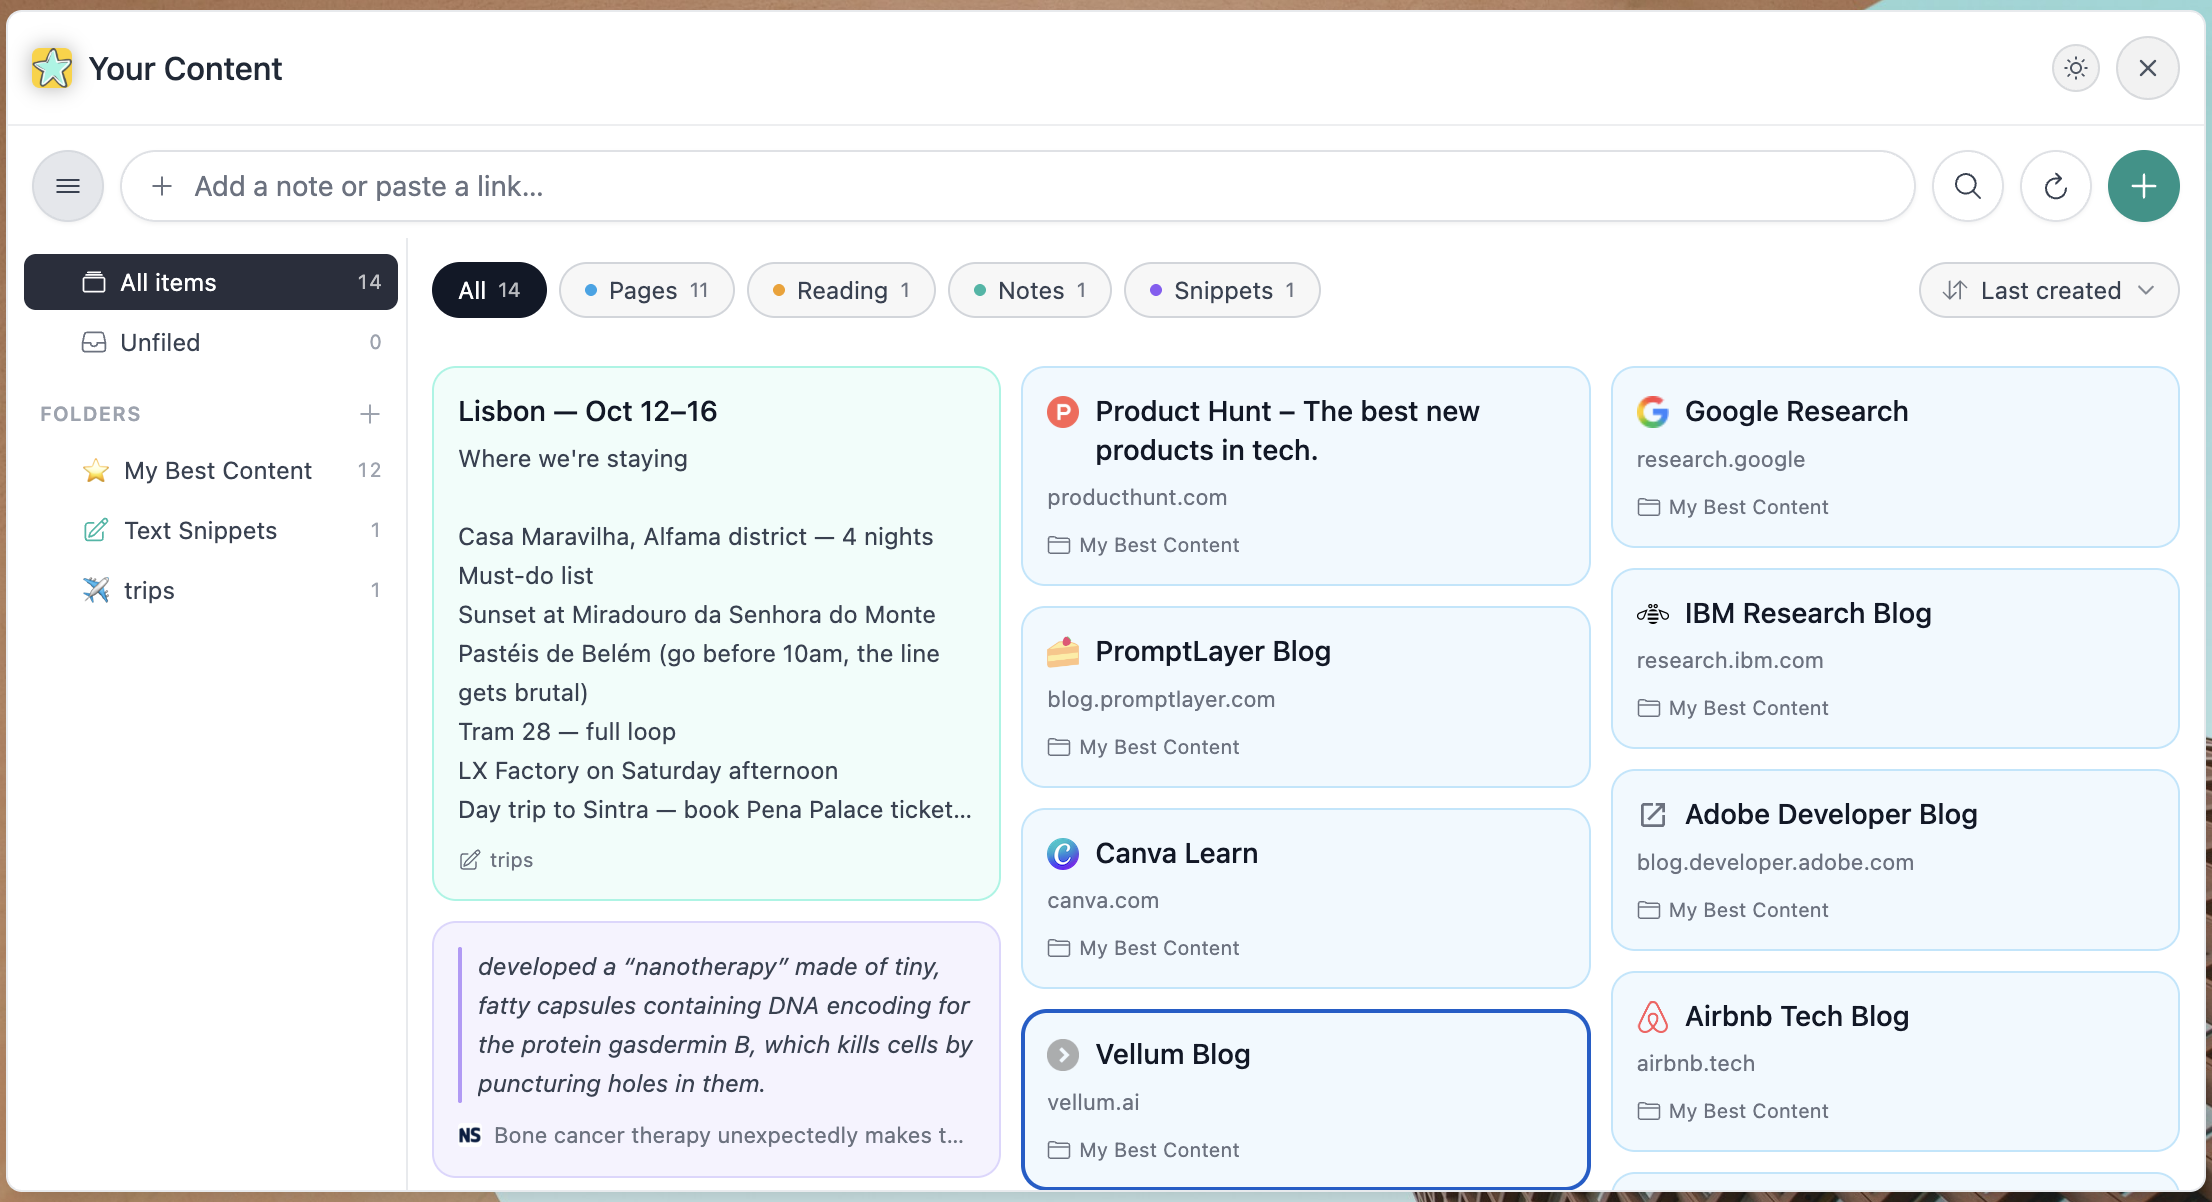
Task: Open the IBM Research Blog card title
Action: 1808,613
